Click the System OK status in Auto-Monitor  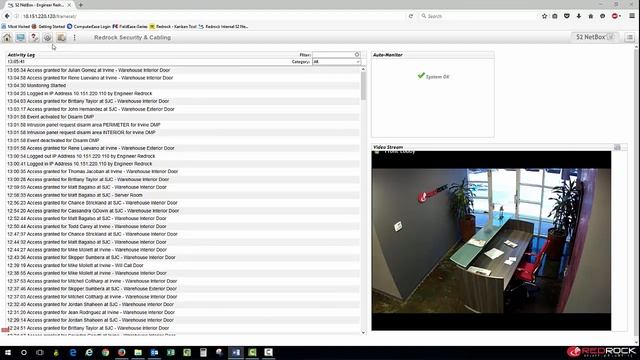(x=433, y=76)
